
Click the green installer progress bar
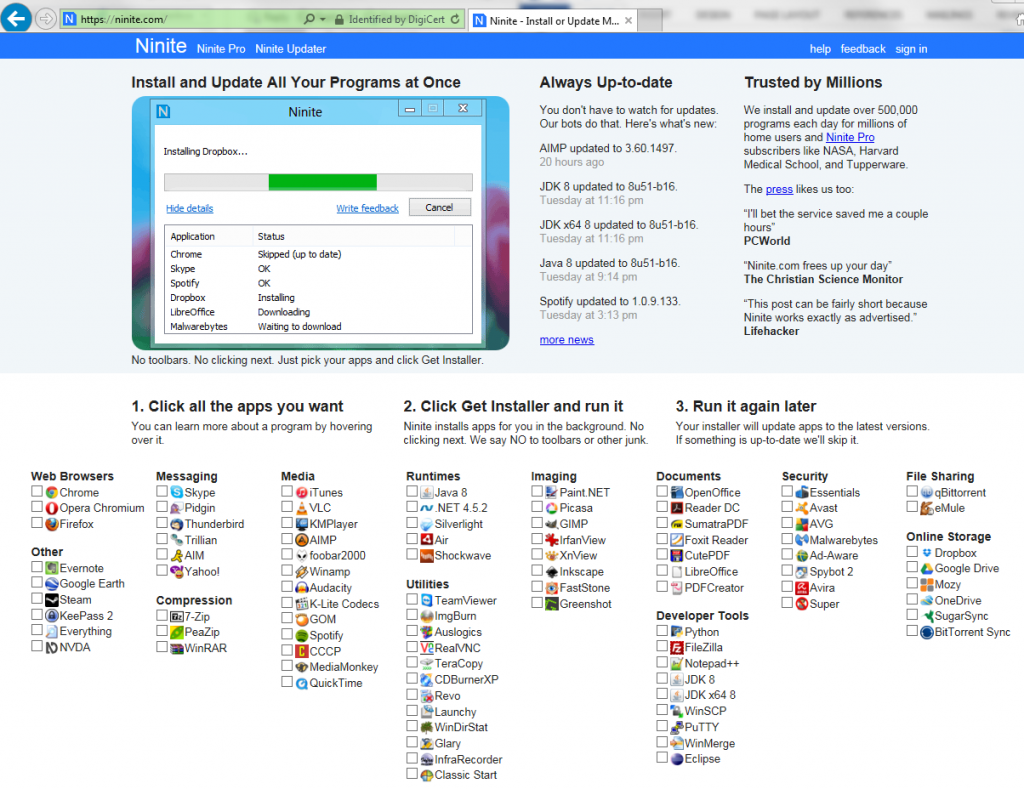point(323,182)
